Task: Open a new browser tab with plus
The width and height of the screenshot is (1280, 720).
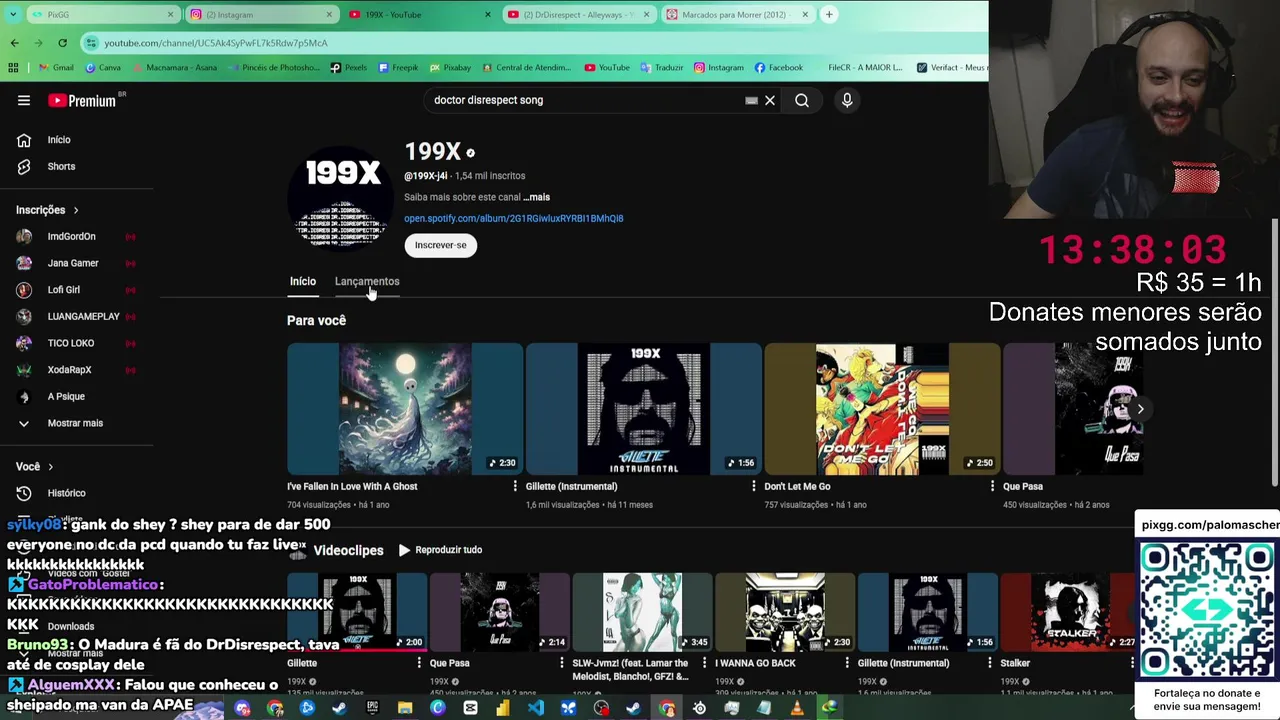Action: click(x=829, y=14)
